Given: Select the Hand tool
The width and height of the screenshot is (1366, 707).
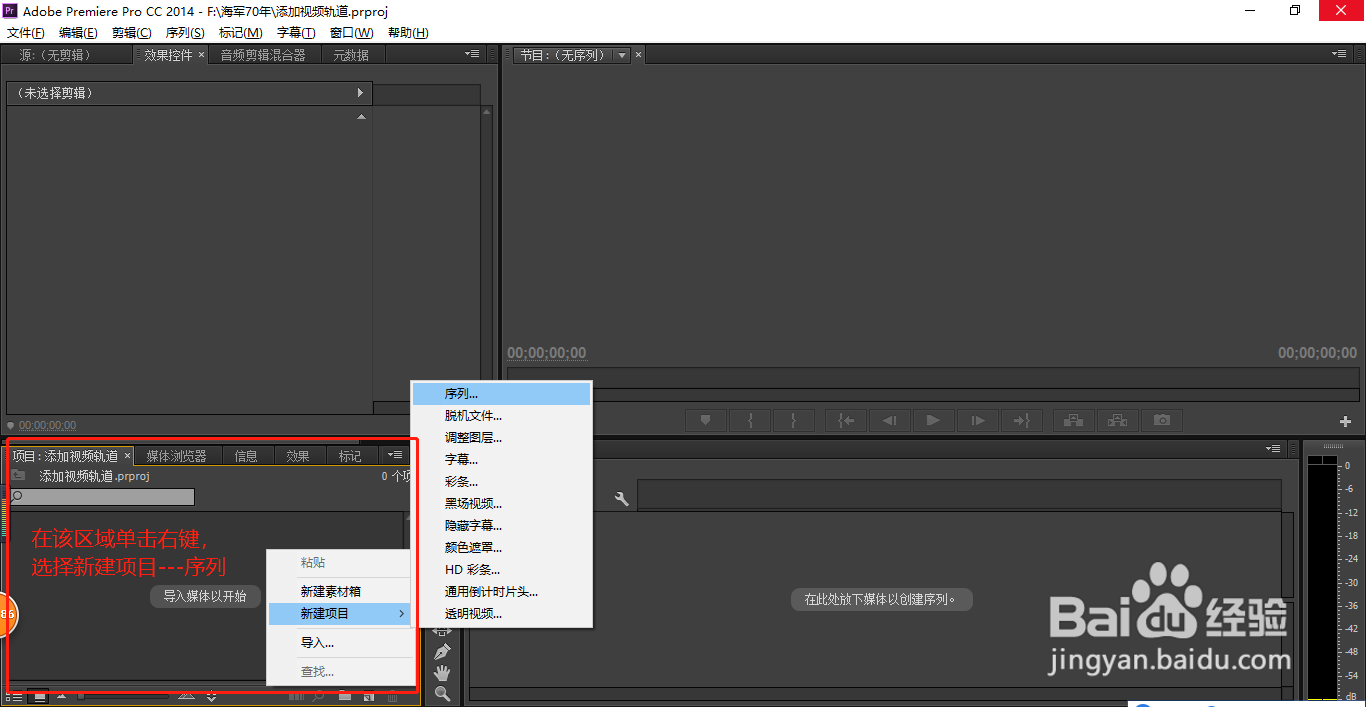Looking at the screenshot, I should tap(442, 673).
